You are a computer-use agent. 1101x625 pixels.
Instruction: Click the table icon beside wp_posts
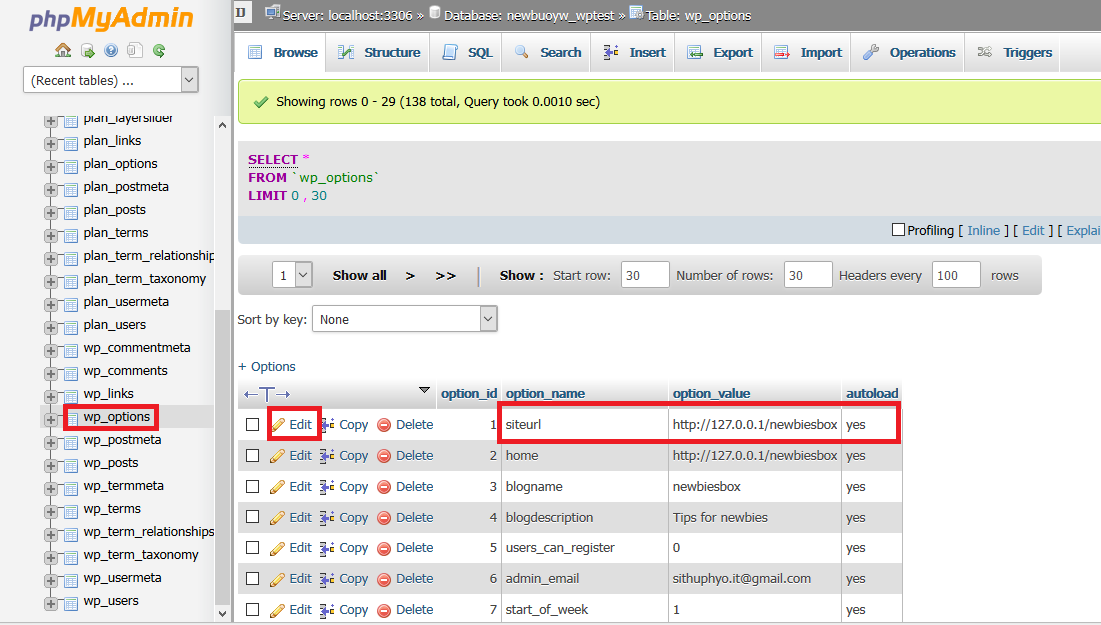71,465
